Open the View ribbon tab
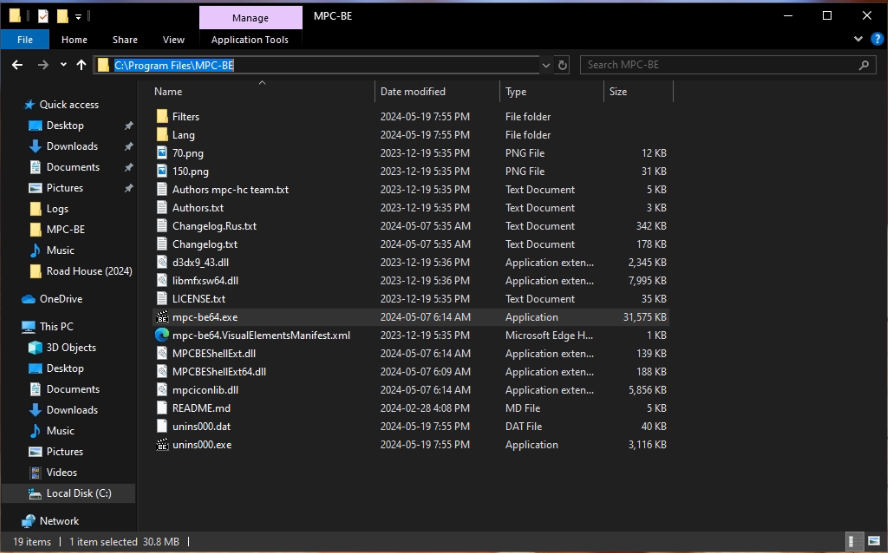888x553 pixels. pyautogui.click(x=173, y=40)
